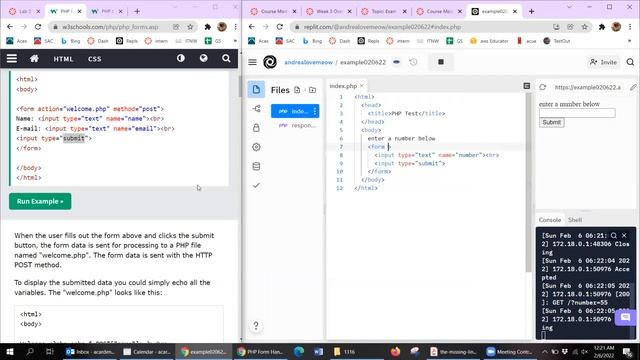The width and height of the screenshot is (640, 360).
Task: Open extensions puzzle icon in left browser
Action: click(208, 27)
